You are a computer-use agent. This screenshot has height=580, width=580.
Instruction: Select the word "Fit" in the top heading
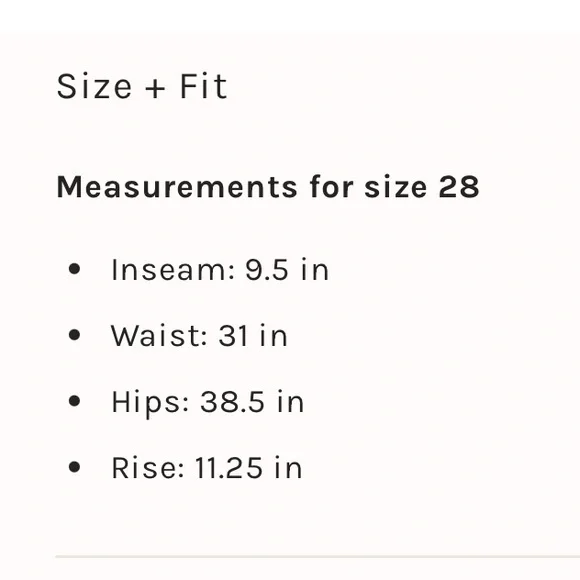coord(203,86)
